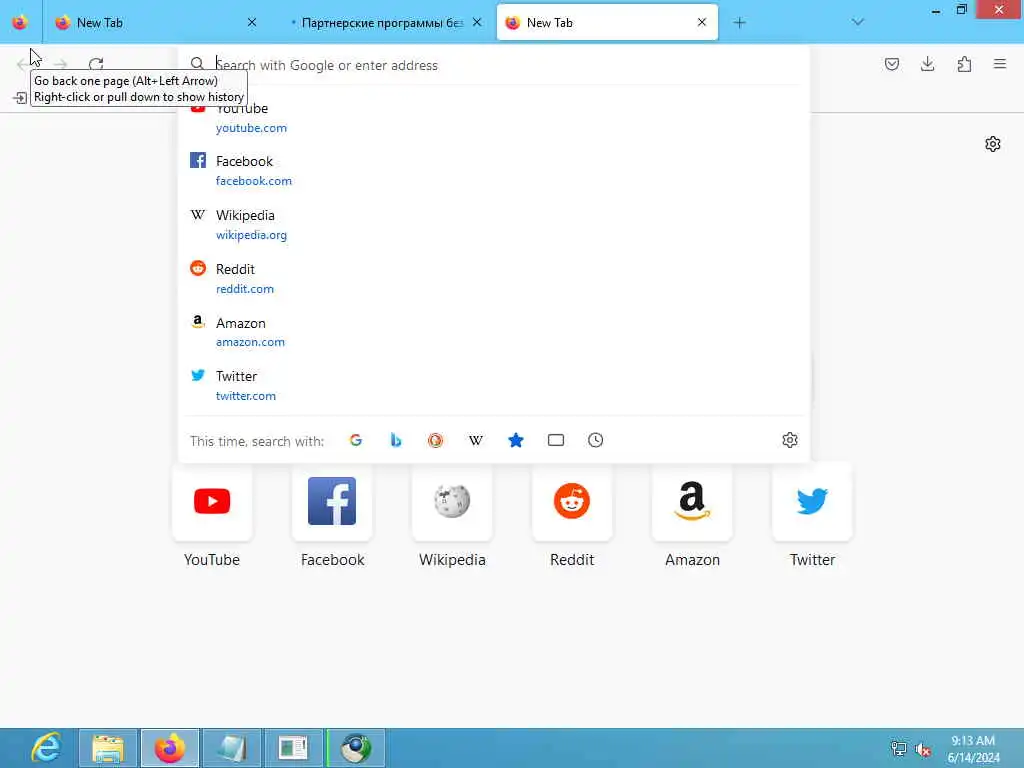
Task: Close the Партнерские программы tab
Action: 477,22
